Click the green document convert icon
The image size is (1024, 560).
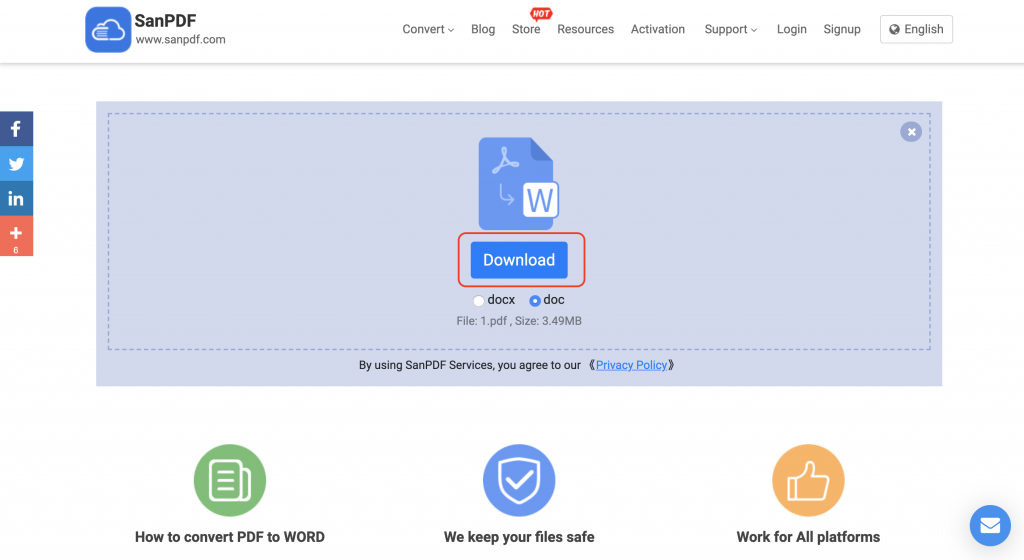tap(230, 480)
